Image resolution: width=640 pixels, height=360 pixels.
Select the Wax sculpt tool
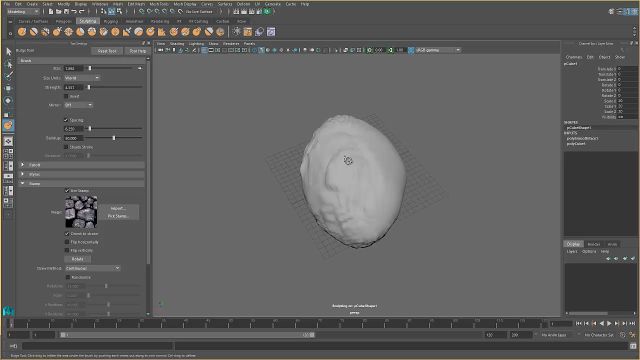[139, 32]
